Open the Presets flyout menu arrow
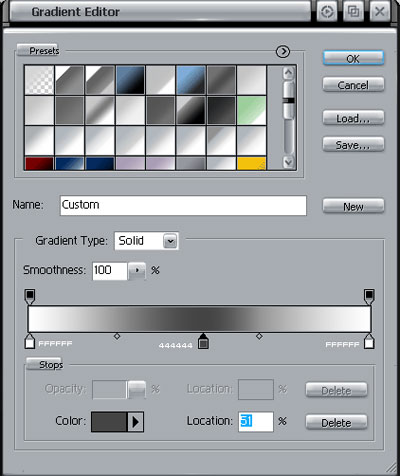The width and height of the screenshot is (400, 476). [x=283, y=51]
